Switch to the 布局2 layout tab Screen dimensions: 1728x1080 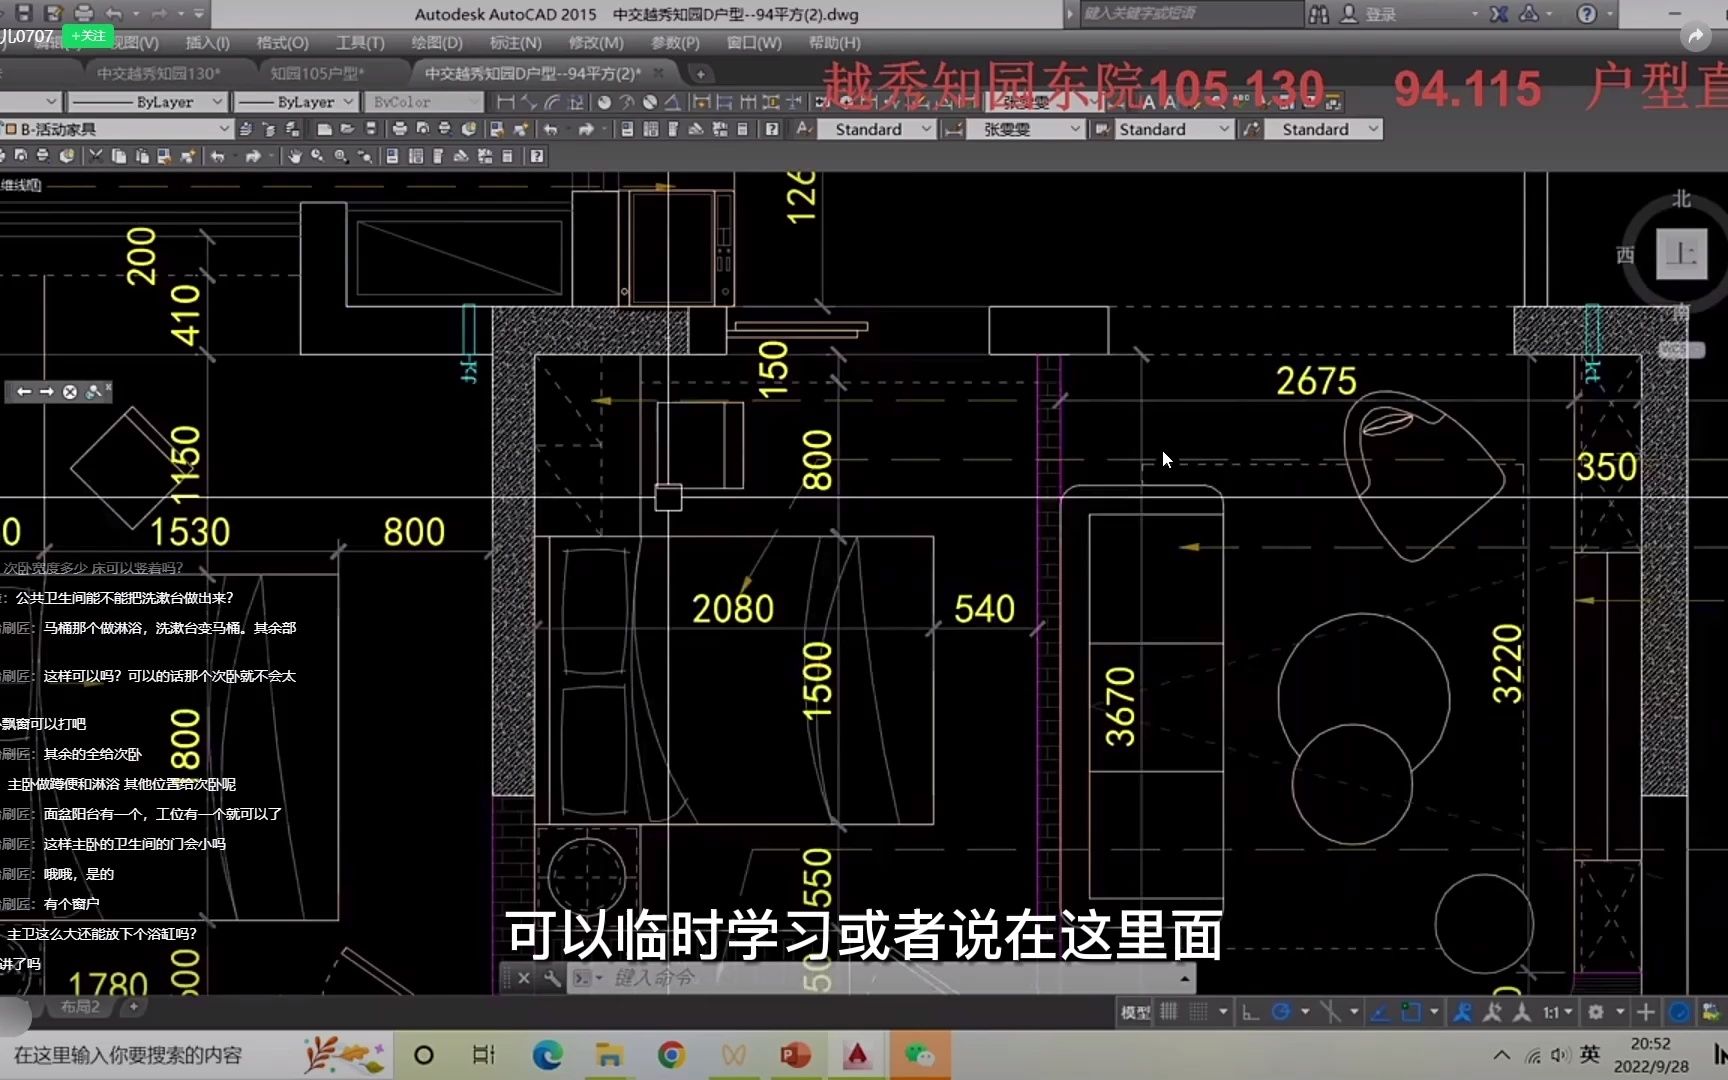[80, 1006]
